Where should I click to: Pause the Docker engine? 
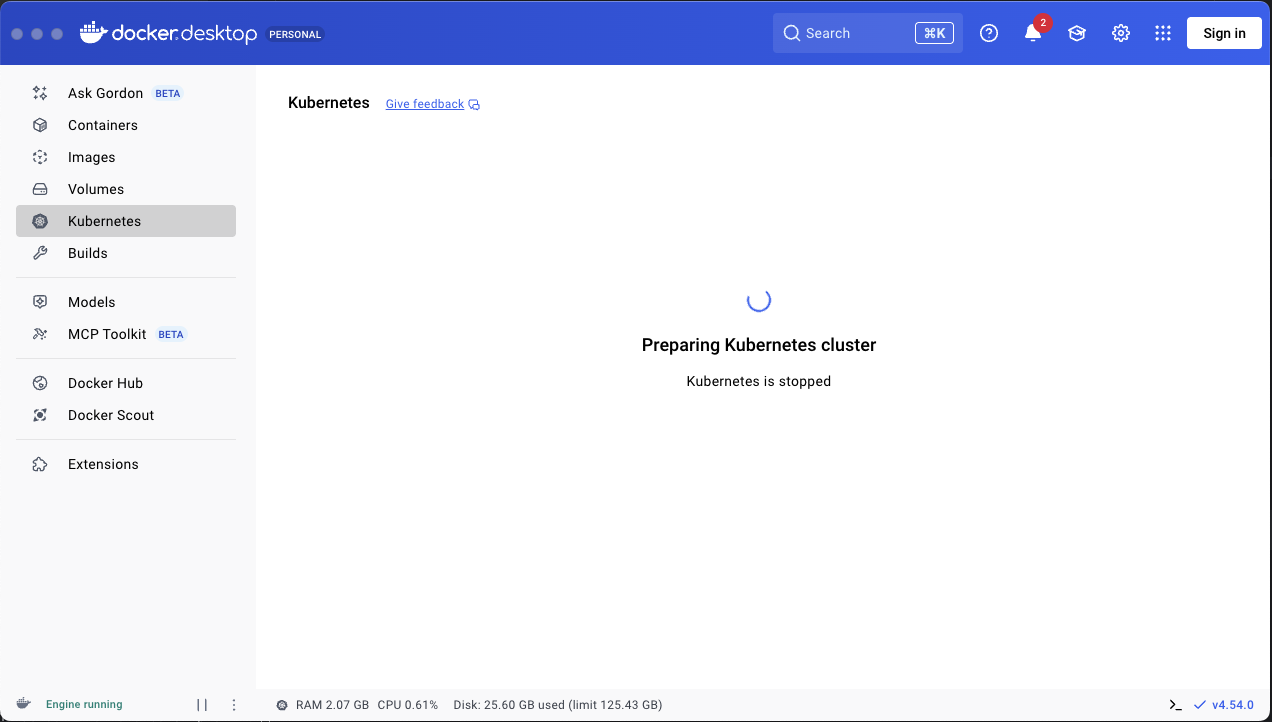point(202,705)
